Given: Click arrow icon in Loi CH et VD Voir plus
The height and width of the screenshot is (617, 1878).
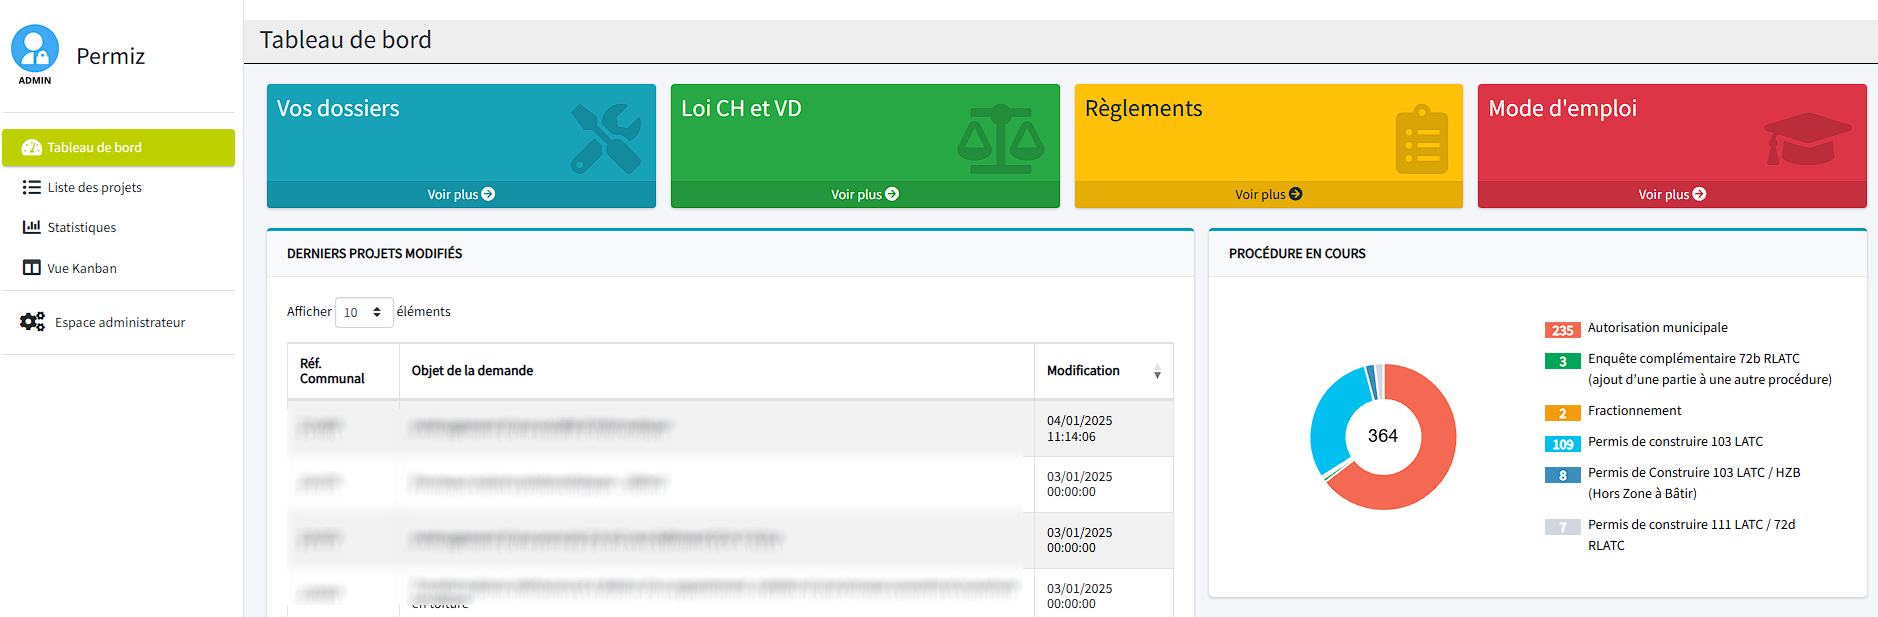Looking at the screenshot, I should (x=892, y=194).
